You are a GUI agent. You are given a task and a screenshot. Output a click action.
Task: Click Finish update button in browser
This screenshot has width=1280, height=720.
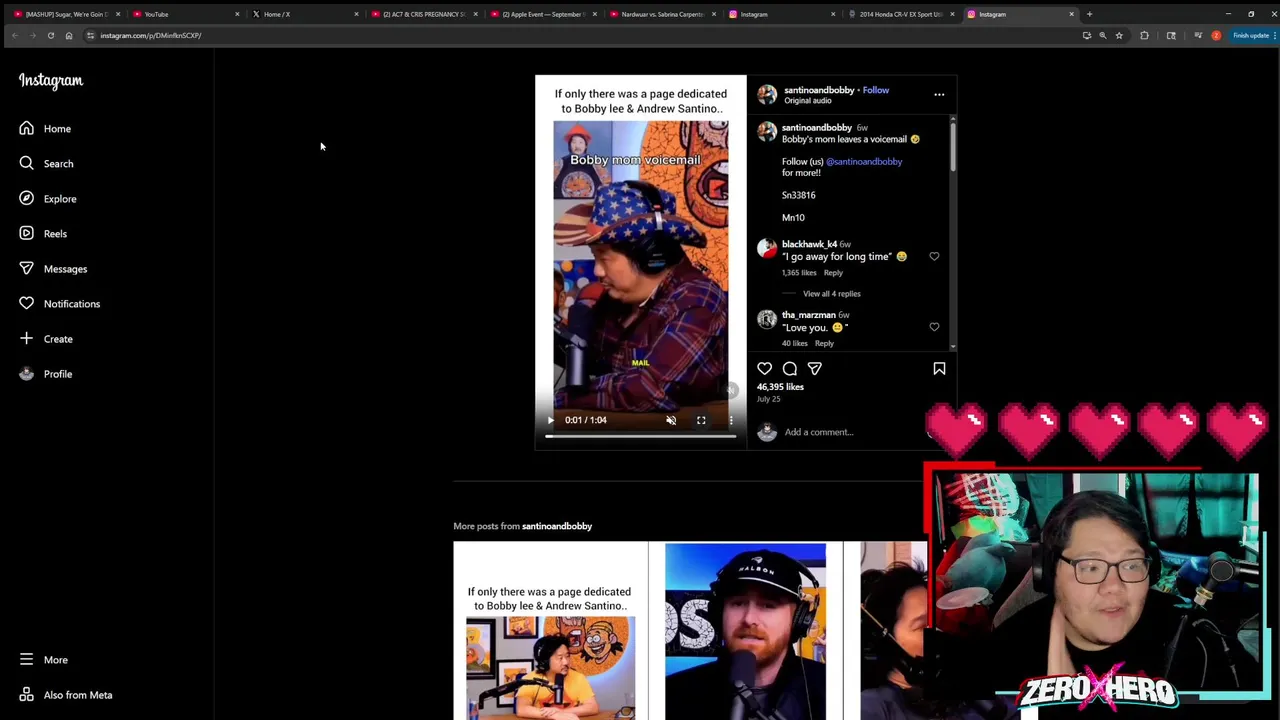coord(1252,36)
